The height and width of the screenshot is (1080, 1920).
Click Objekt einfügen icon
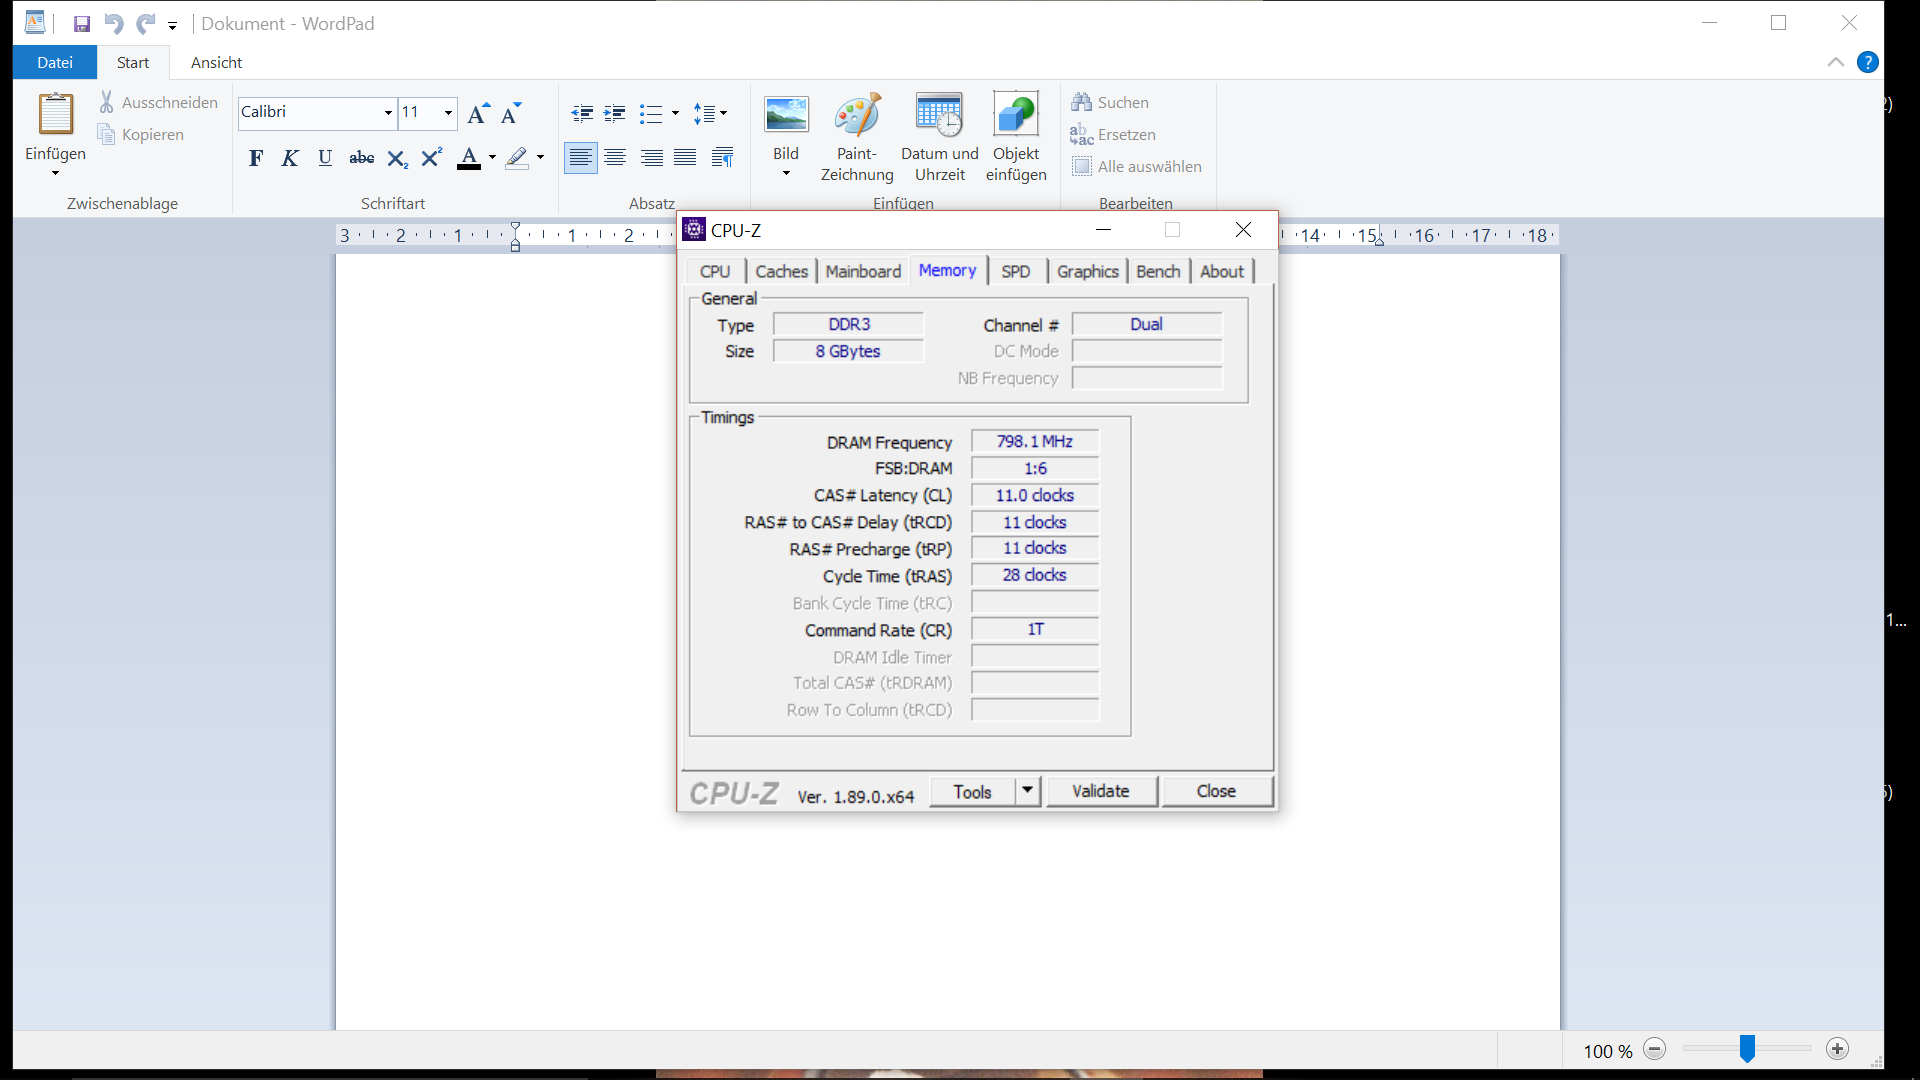pyautogui.click(x=1015, y=116)
